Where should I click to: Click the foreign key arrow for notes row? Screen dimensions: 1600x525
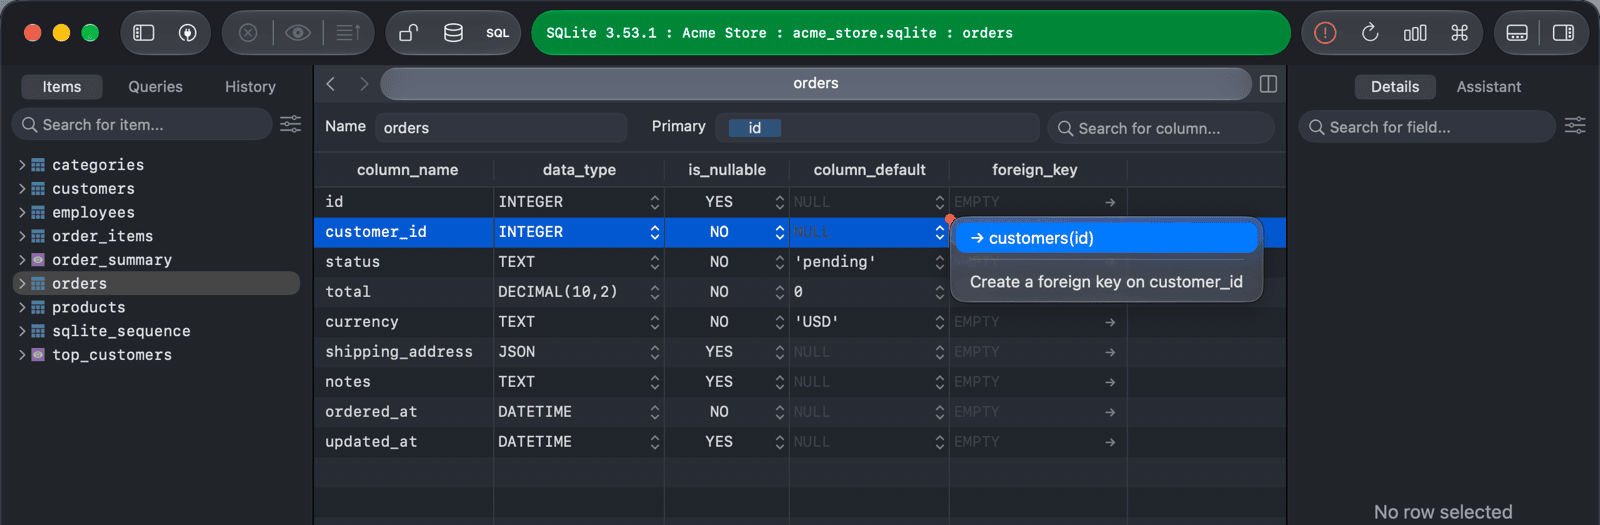(1110, 382)
